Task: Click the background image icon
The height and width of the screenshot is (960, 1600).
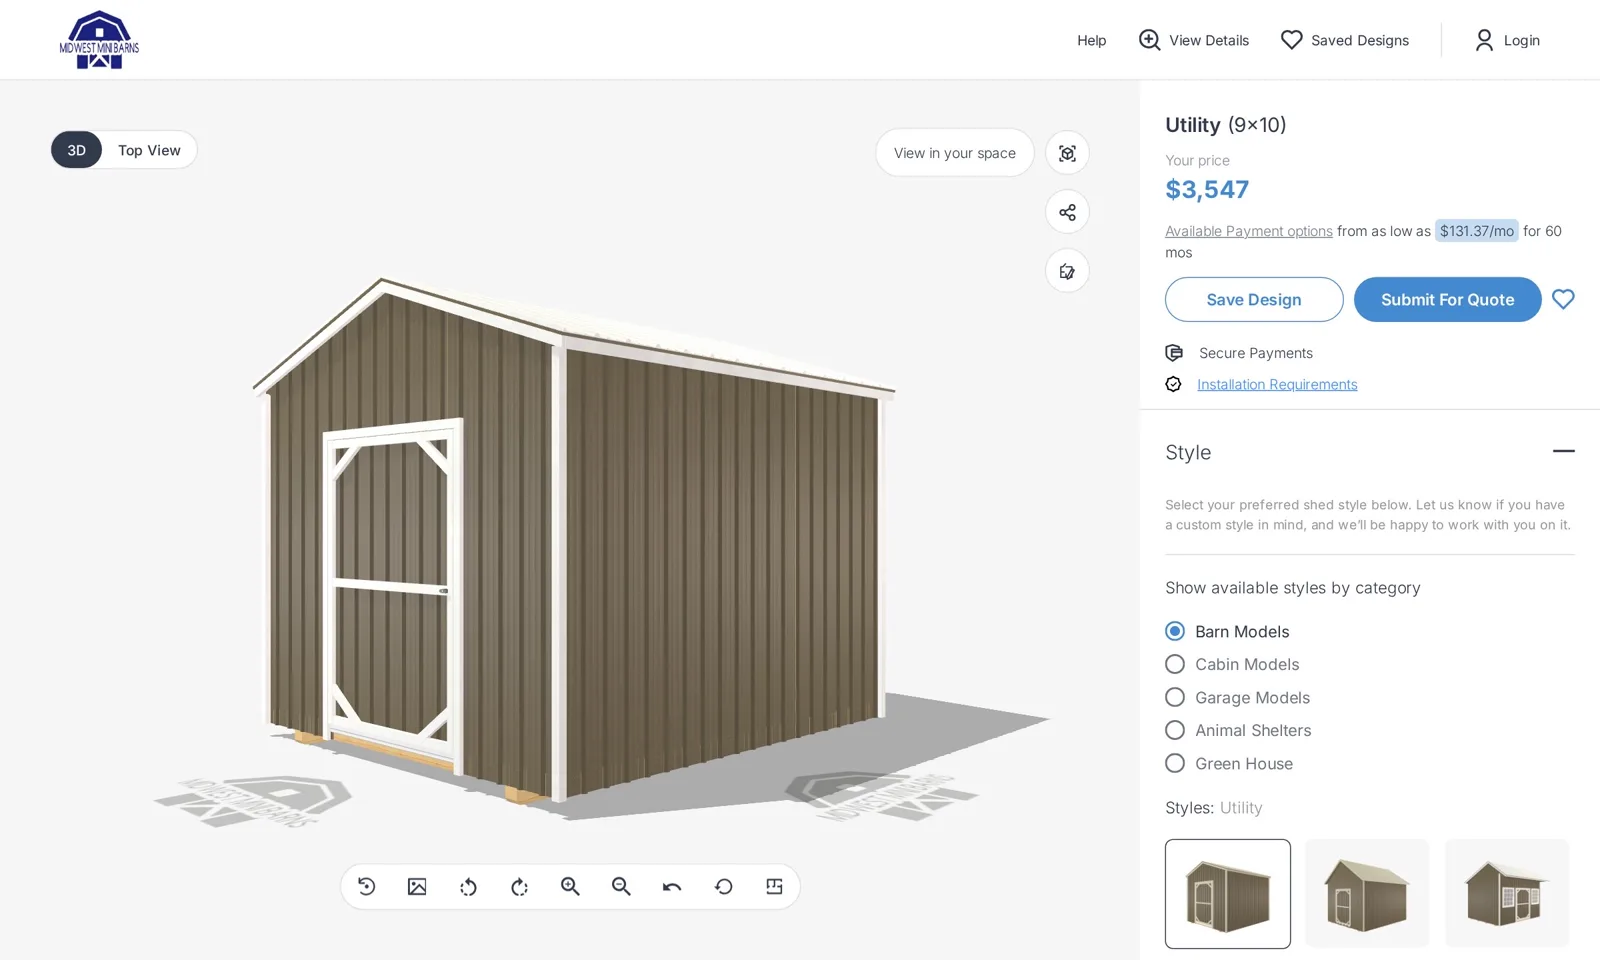Action: 417,887
